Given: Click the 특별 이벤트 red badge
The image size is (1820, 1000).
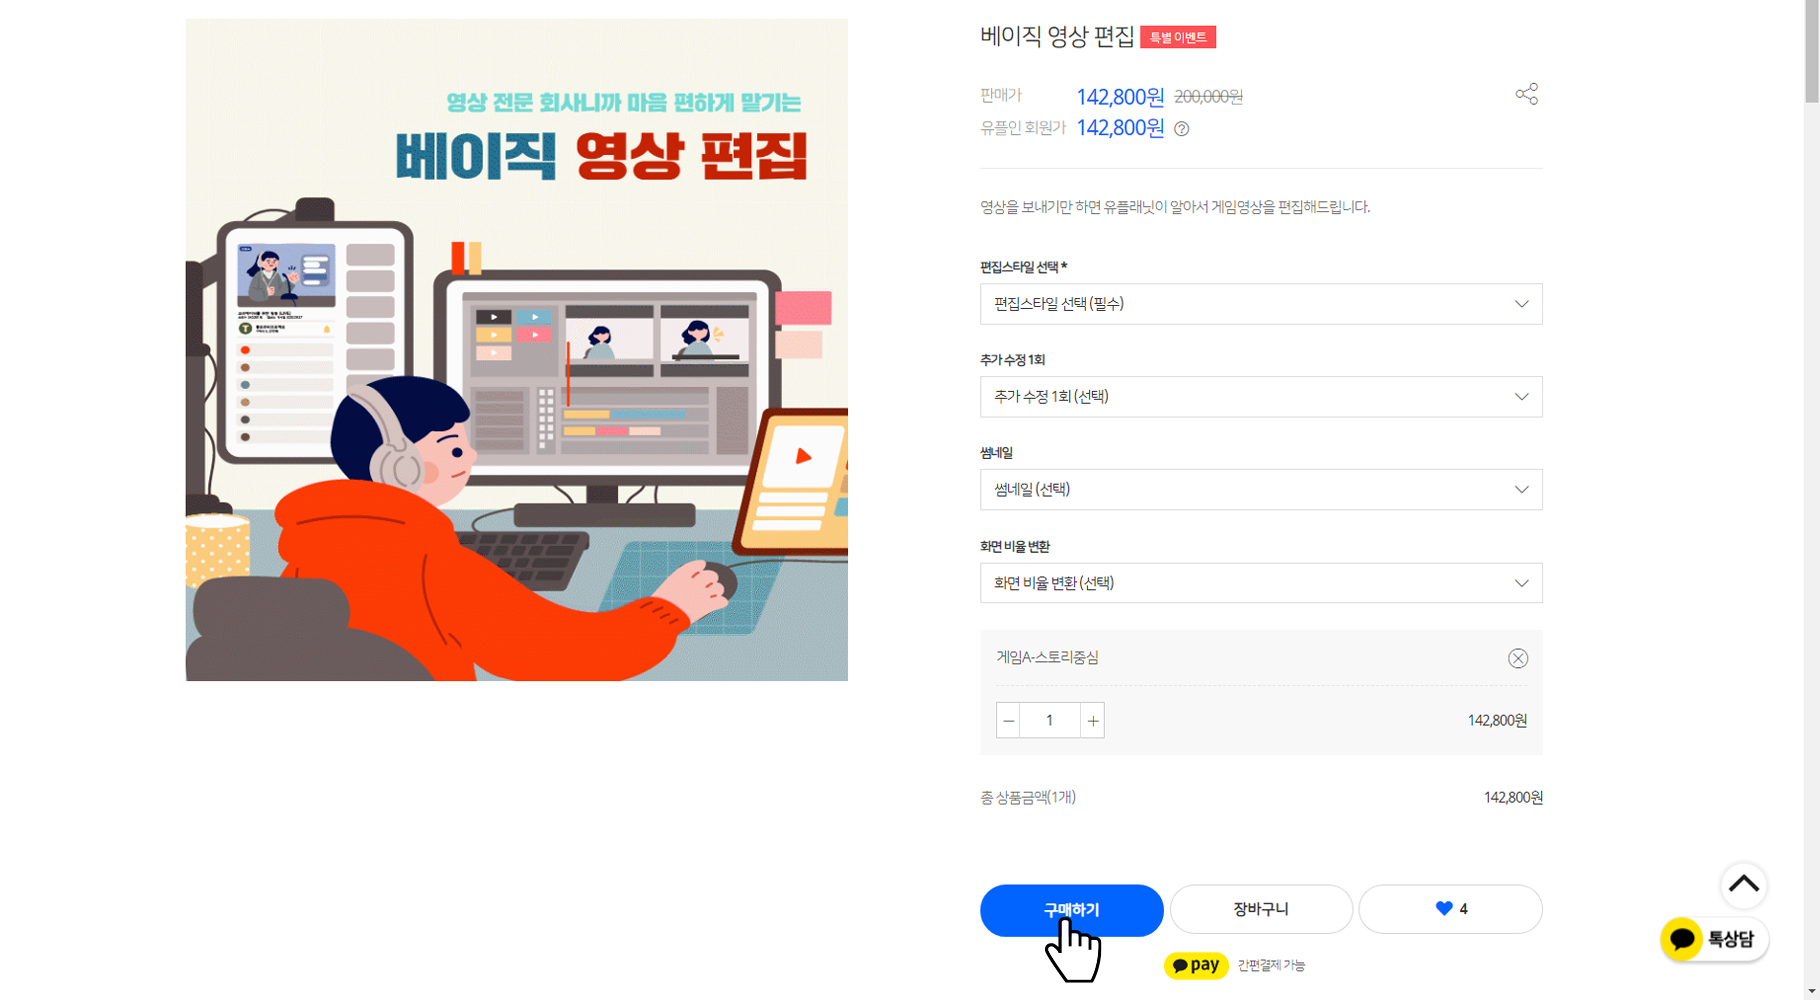Looking at the screenshot, I should tap(1178, 37).
